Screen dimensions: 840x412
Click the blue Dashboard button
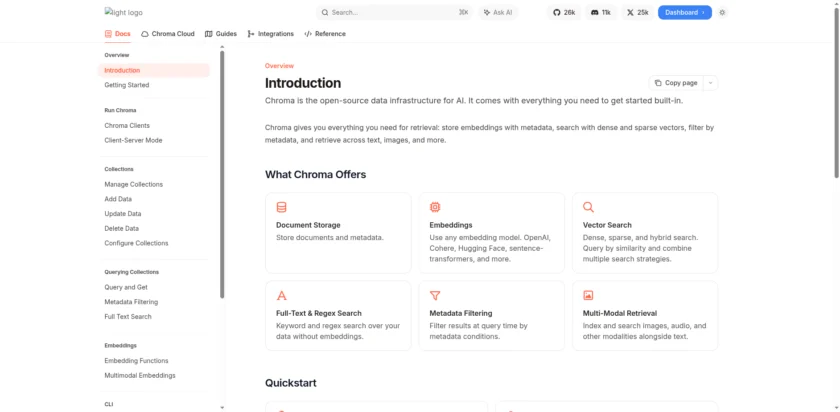684,13
